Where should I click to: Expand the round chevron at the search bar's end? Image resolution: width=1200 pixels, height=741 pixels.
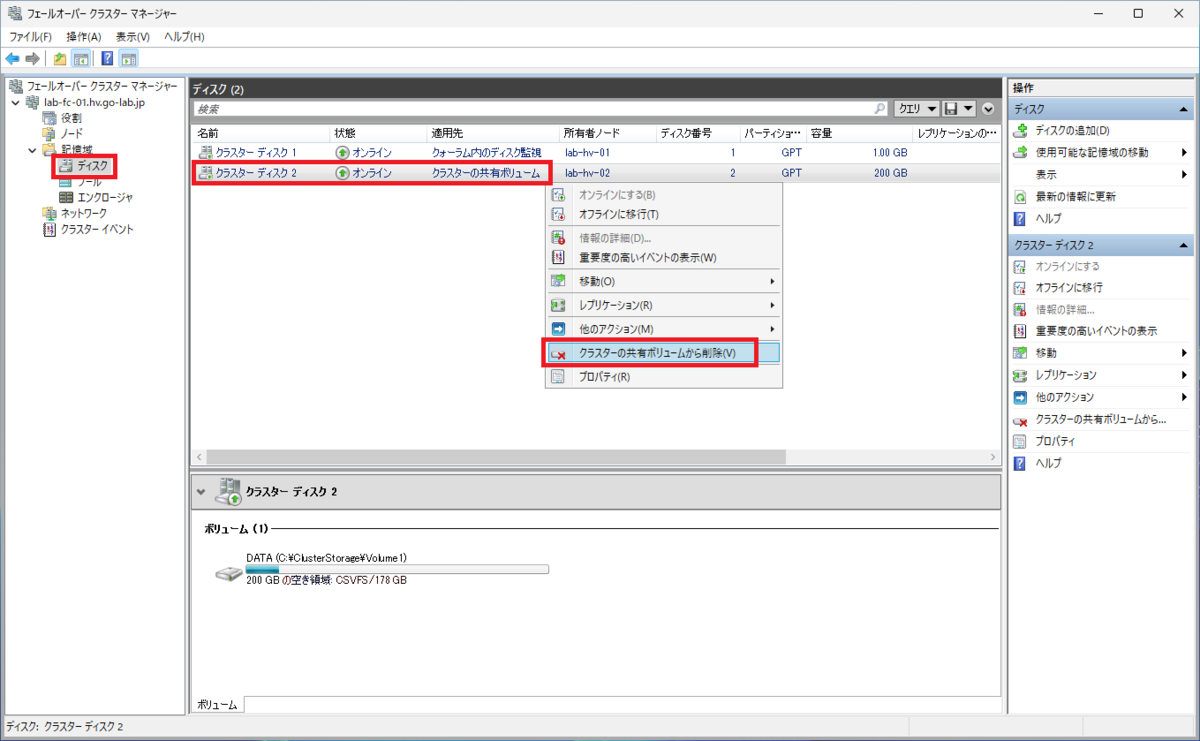(x=989, y=108)
